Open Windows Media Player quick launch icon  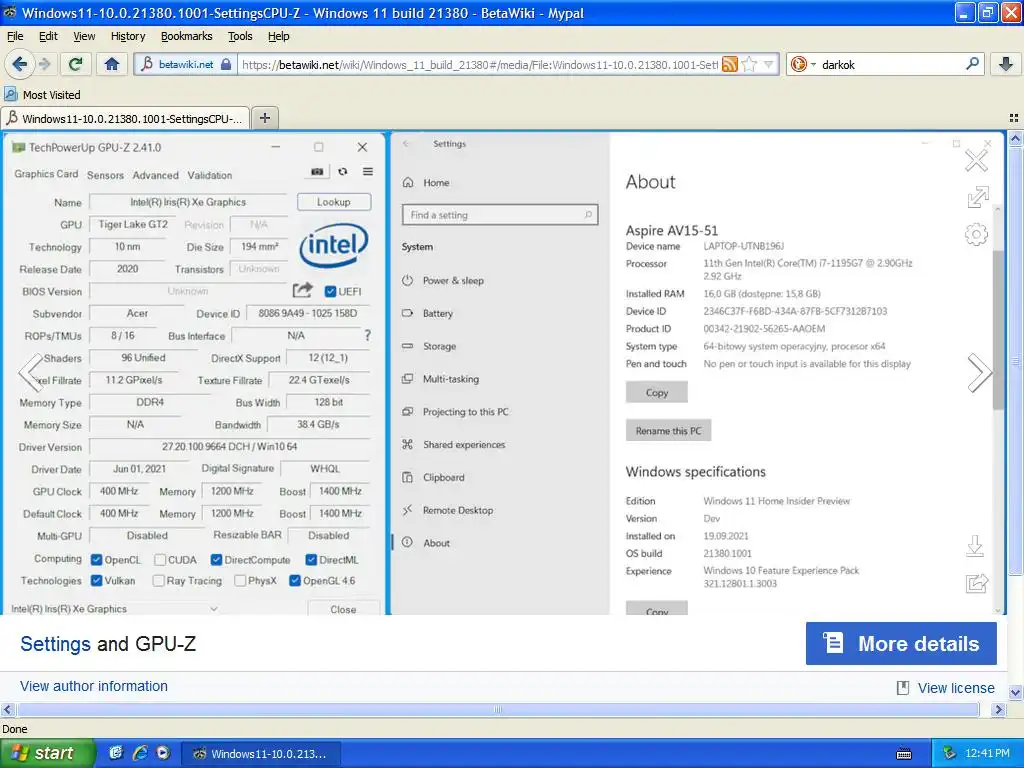tap(163, 752)
